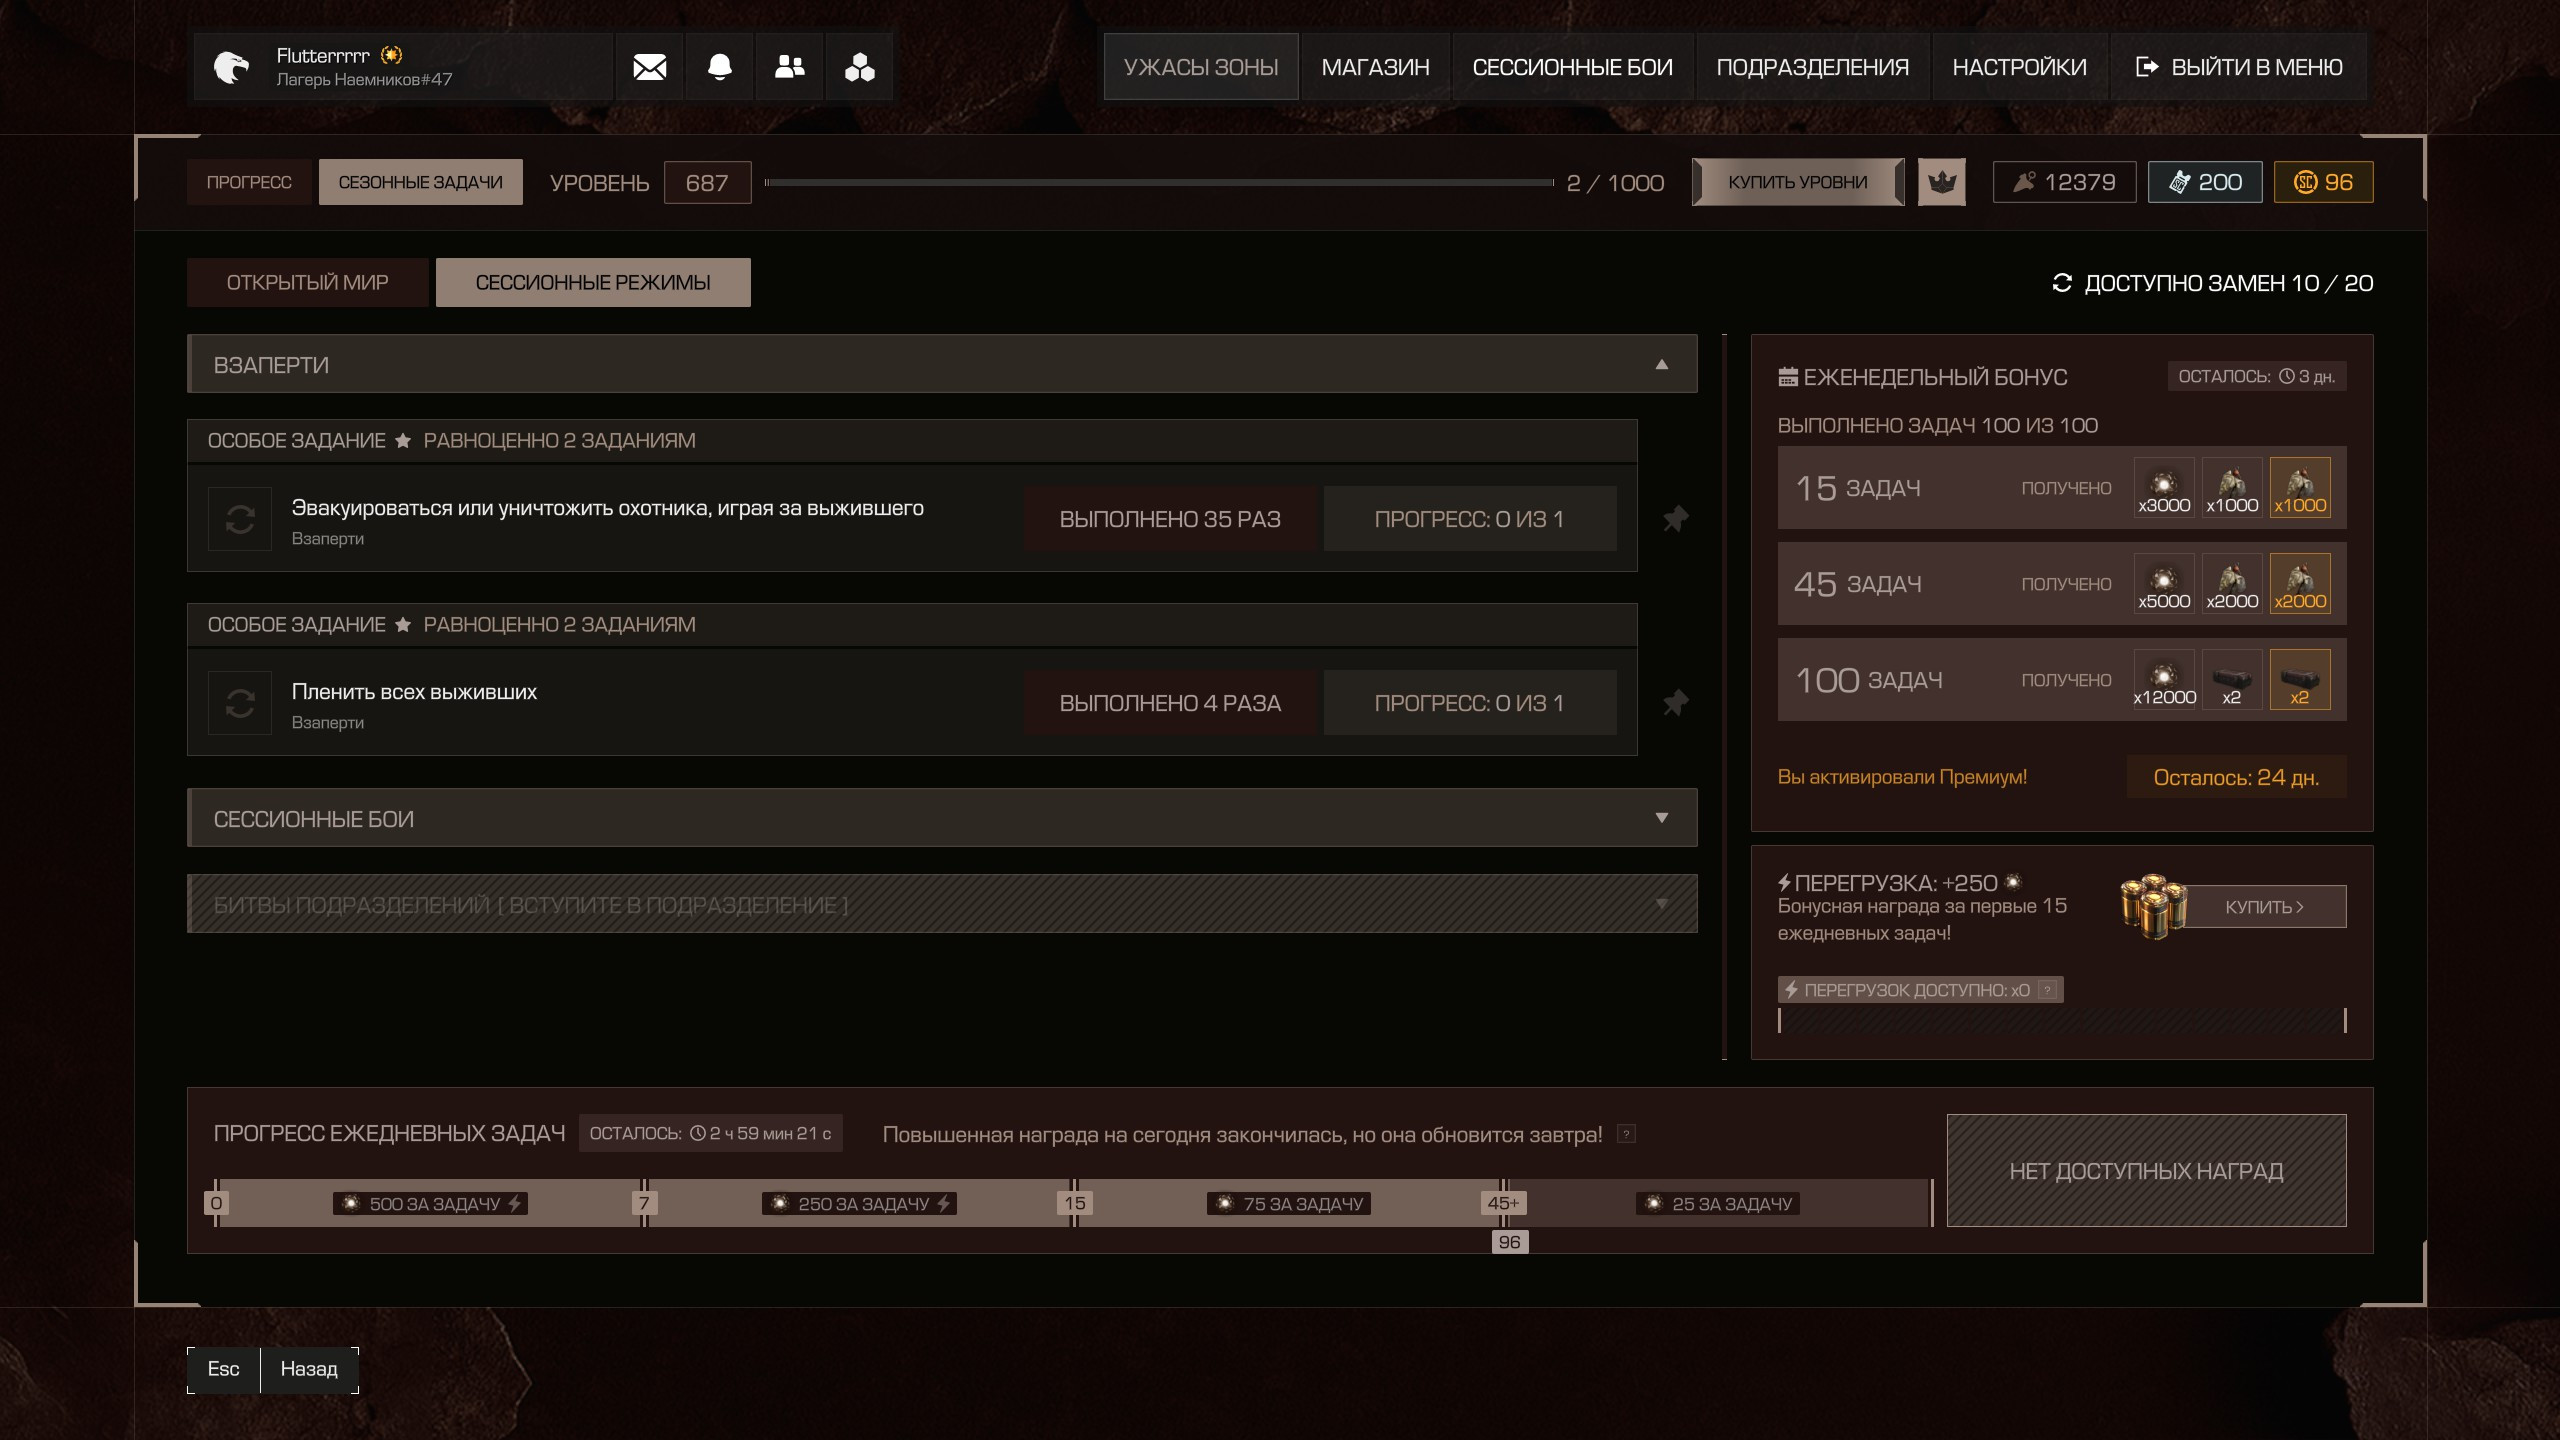The width and height of the screenshot is (2560, 1440).
Task: Click the "Купить уровни" button
Action: coord(1797,182)
